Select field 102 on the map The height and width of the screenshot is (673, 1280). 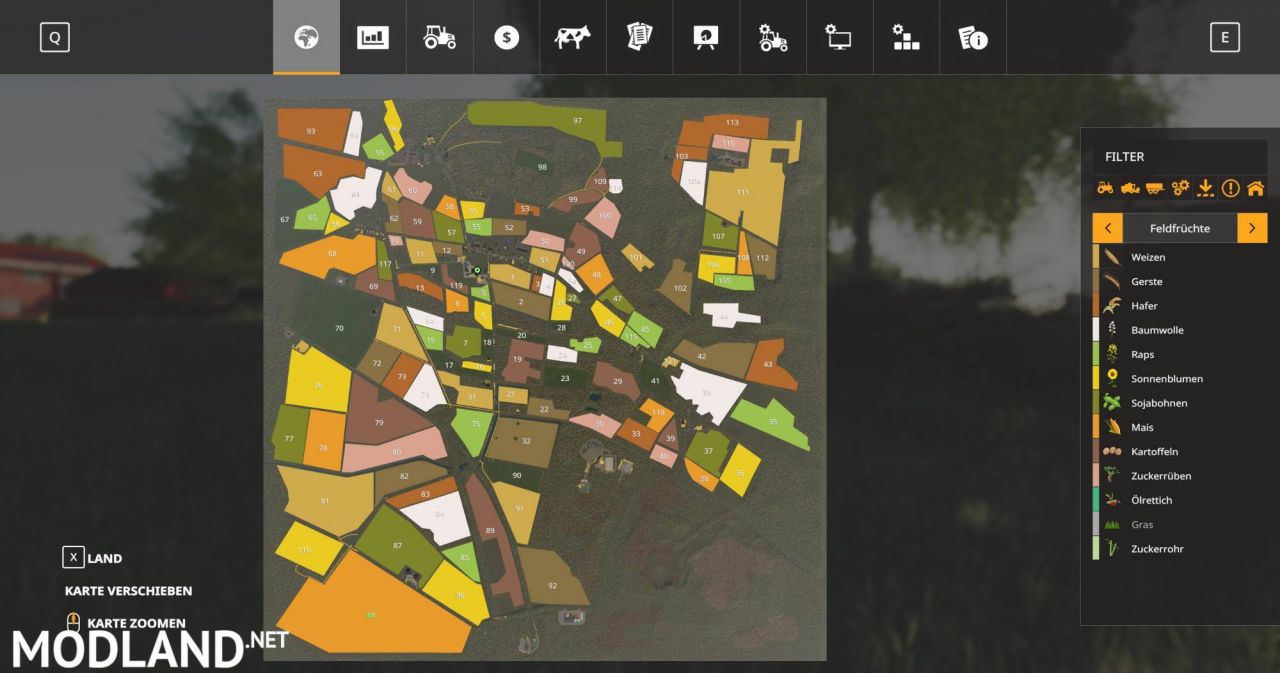(x=680, y=288)
